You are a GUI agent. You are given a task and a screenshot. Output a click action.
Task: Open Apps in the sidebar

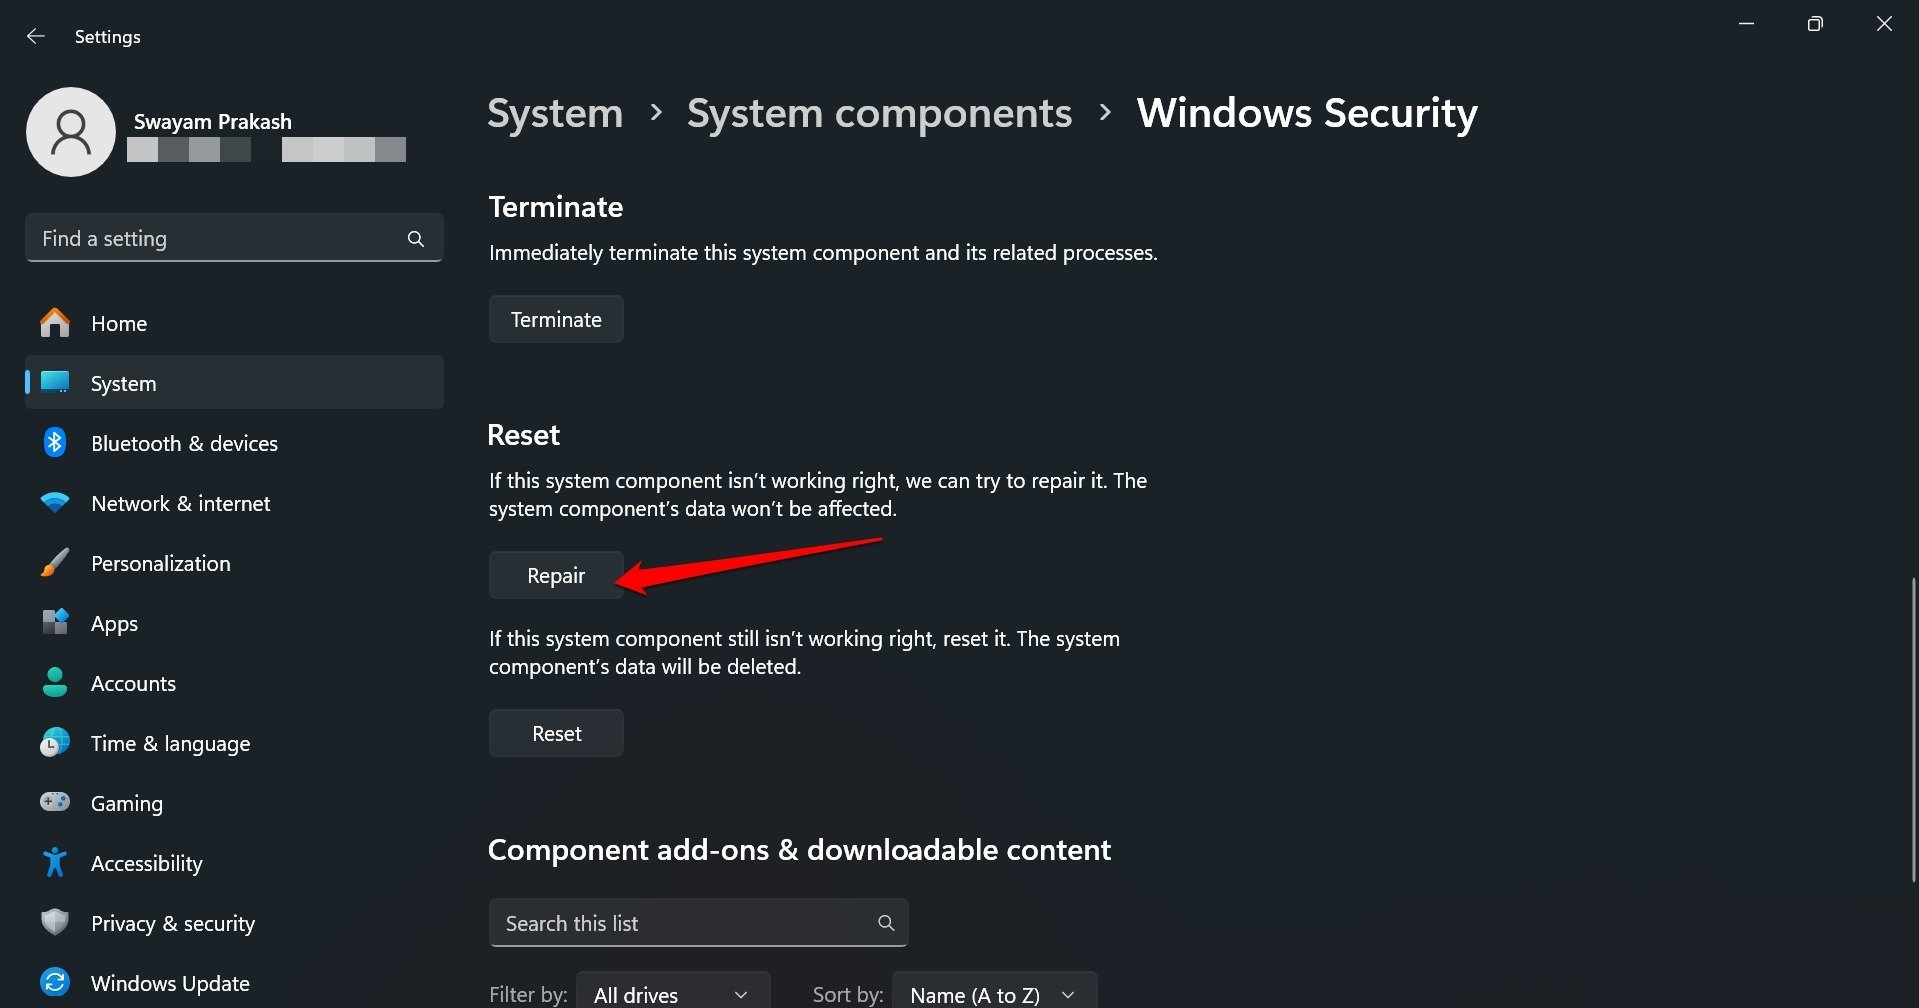[114, 623]
